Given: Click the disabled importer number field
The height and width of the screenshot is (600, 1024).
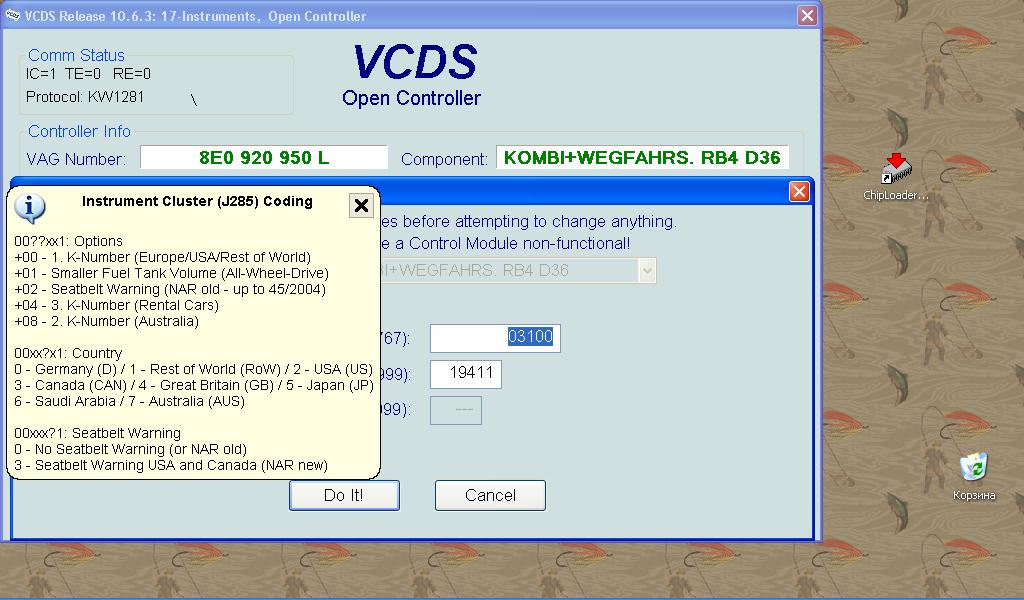Looking at the screenshot, I should pyautogui.click(x=456, y=410).
